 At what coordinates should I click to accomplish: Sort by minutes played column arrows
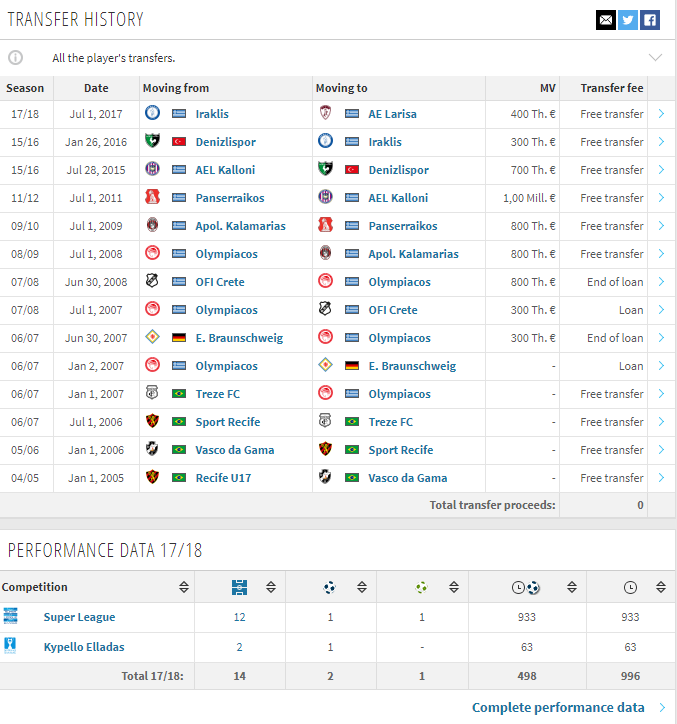(x=661, y=587)
